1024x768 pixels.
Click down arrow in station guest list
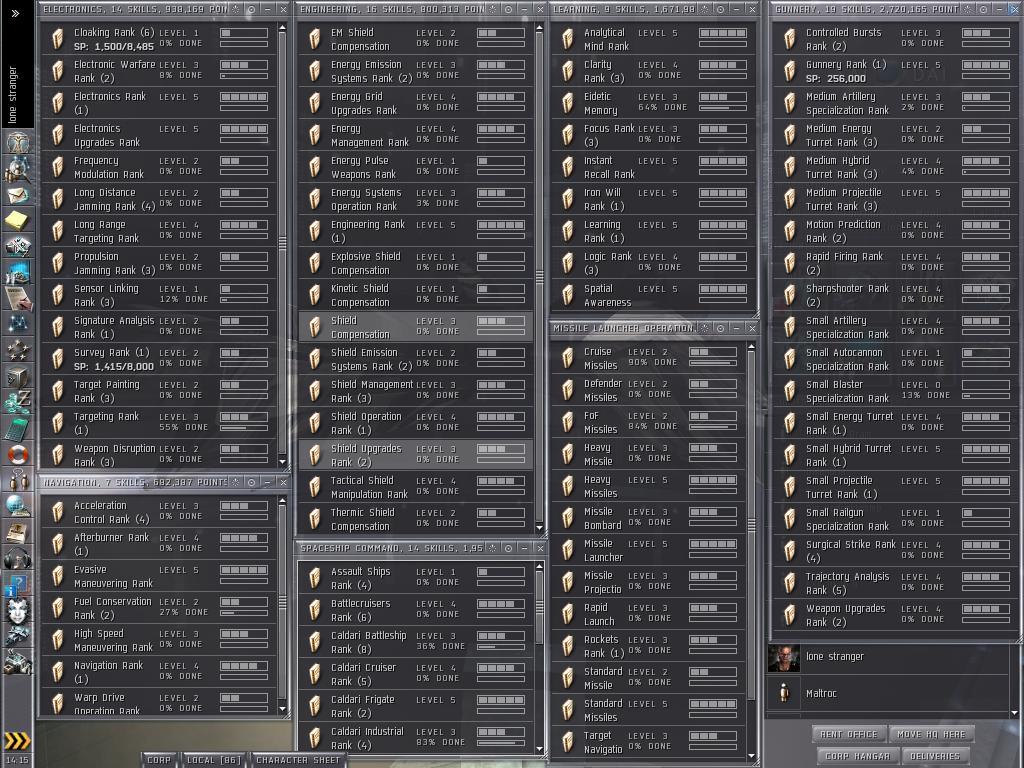(x=1014, y=713)
